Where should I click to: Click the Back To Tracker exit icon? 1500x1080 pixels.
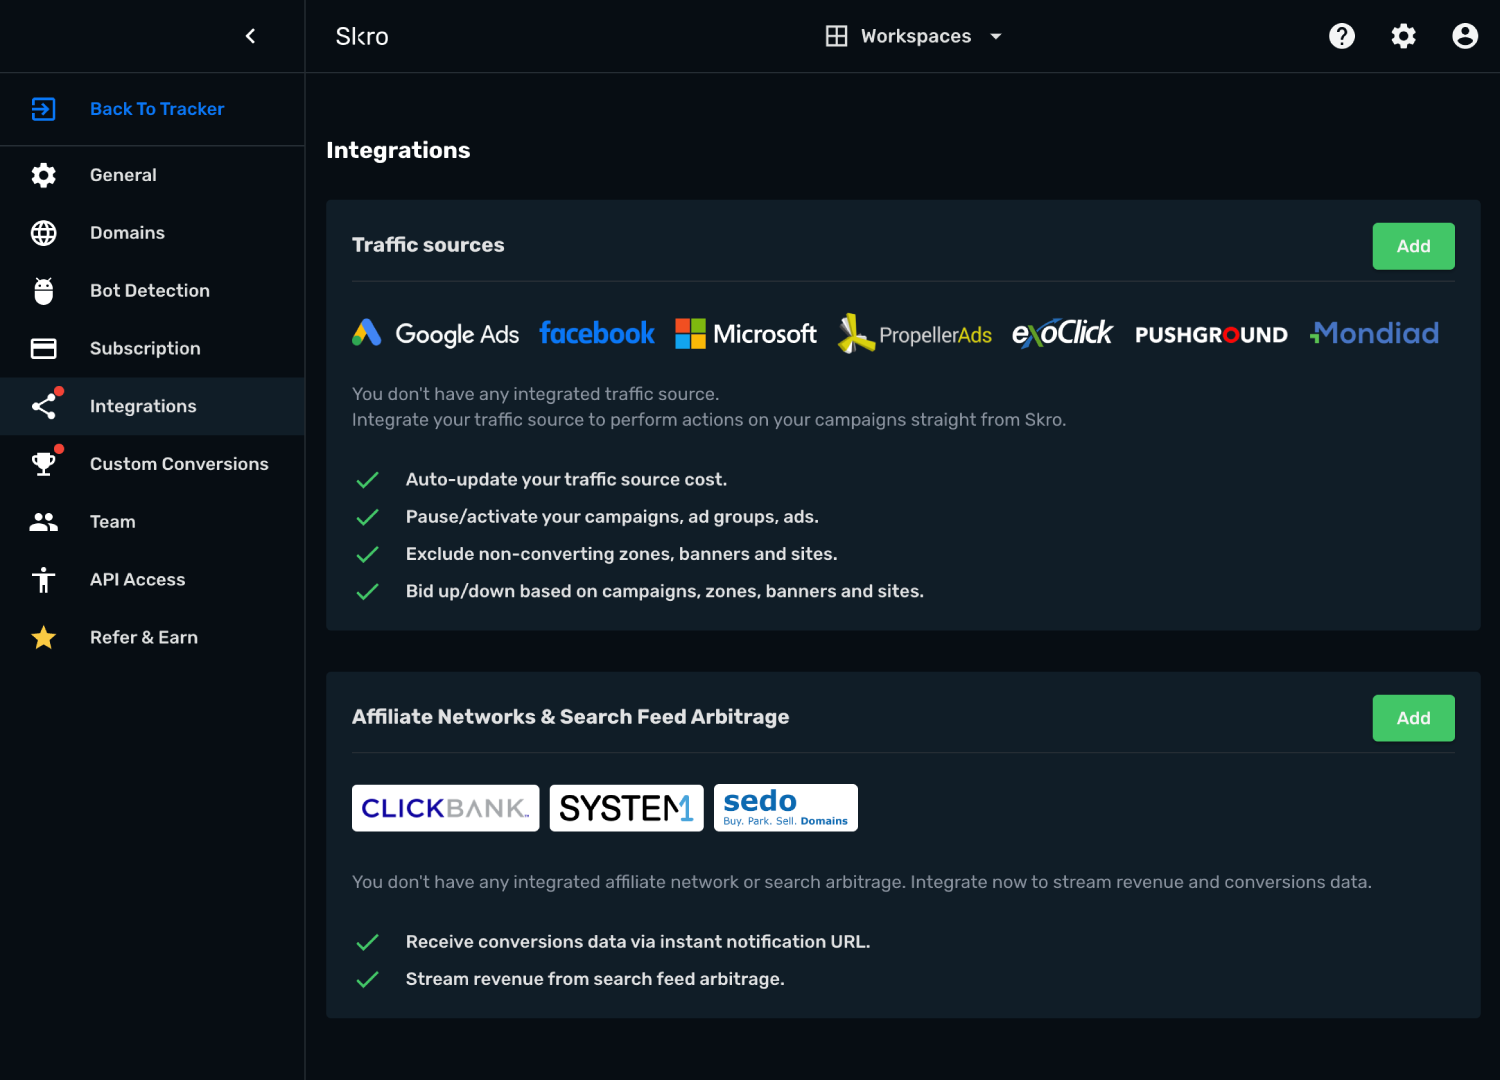pos(44,109)
